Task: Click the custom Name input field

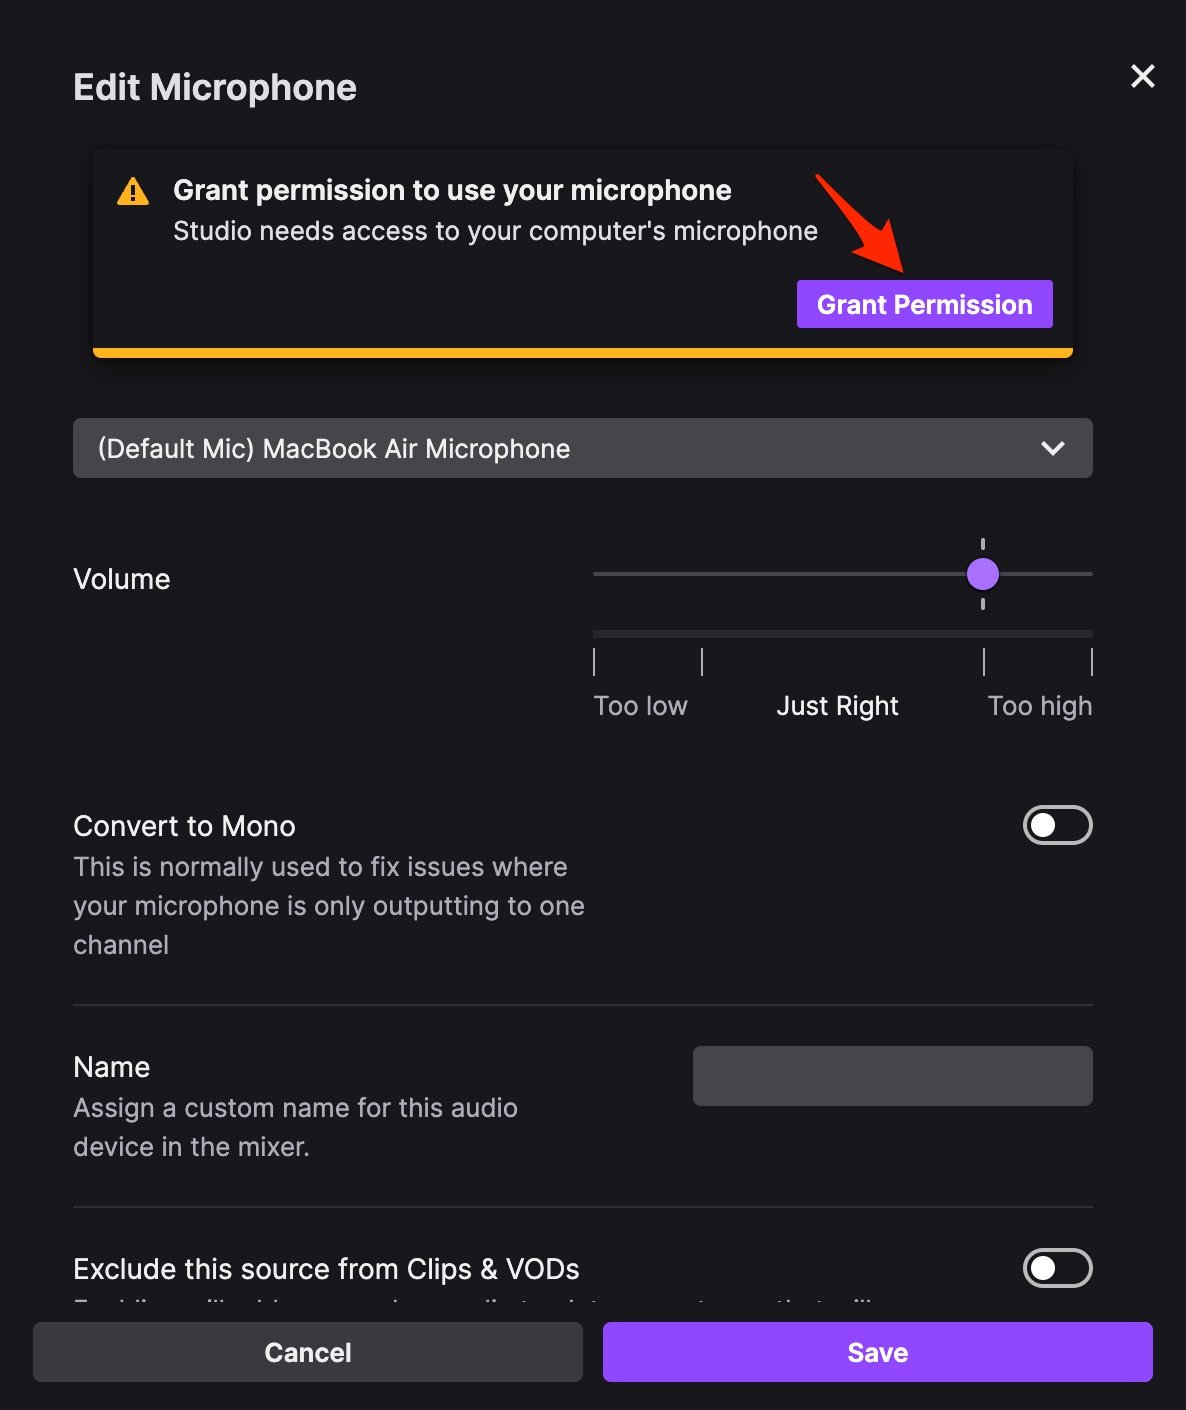Action: coord(891,1075)
